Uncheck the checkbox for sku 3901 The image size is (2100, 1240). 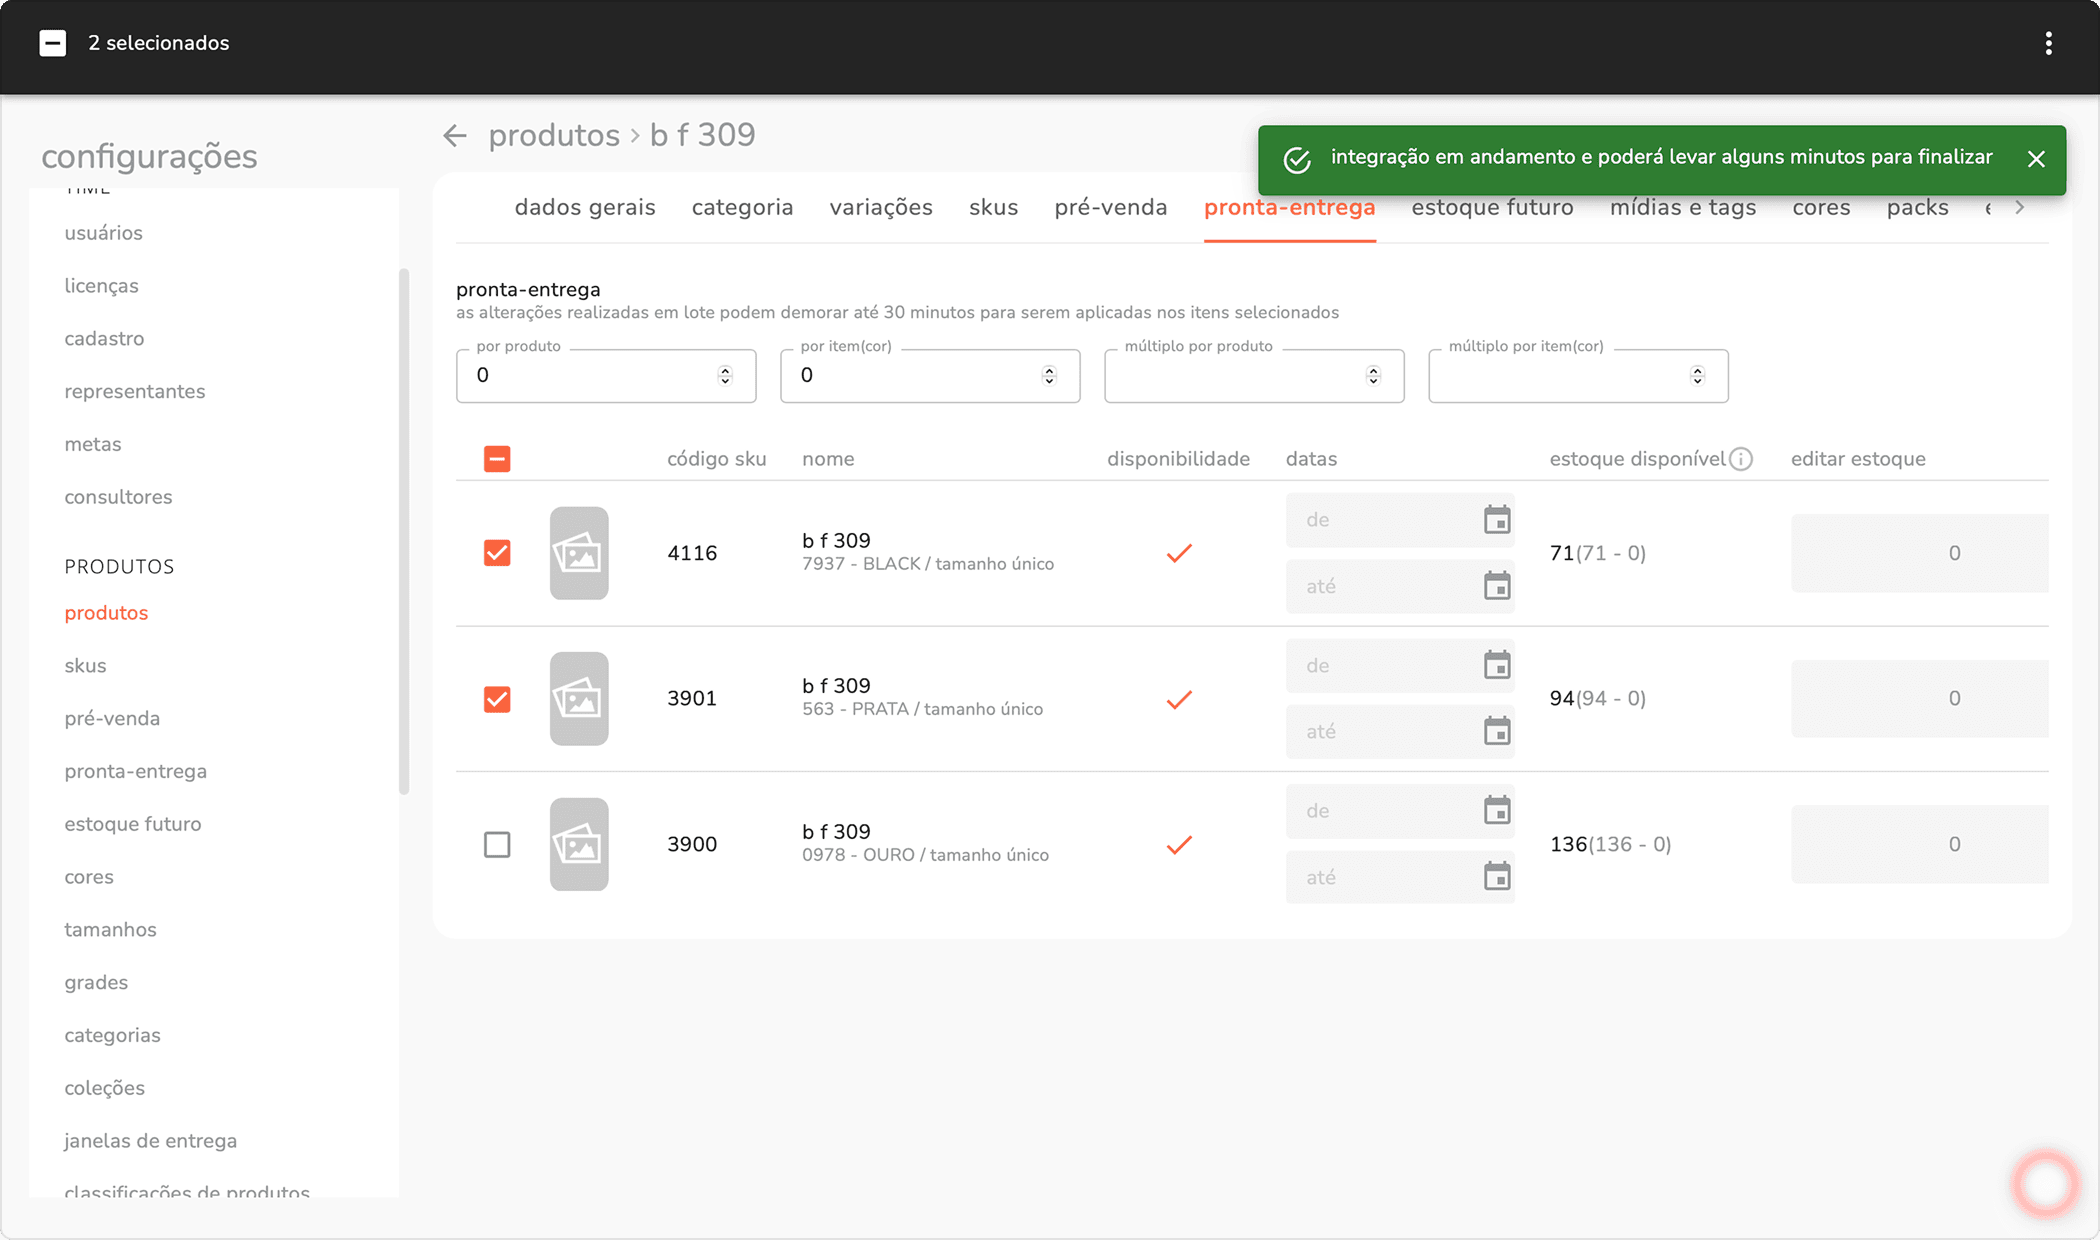(x=497, y=699)
